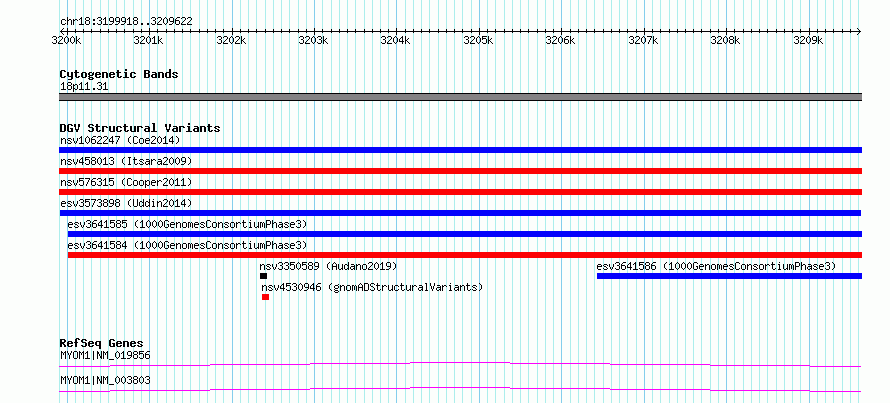Click the 3203k ruler tick label
Viewport: 890px width, 403px height.
pos(314,41)
